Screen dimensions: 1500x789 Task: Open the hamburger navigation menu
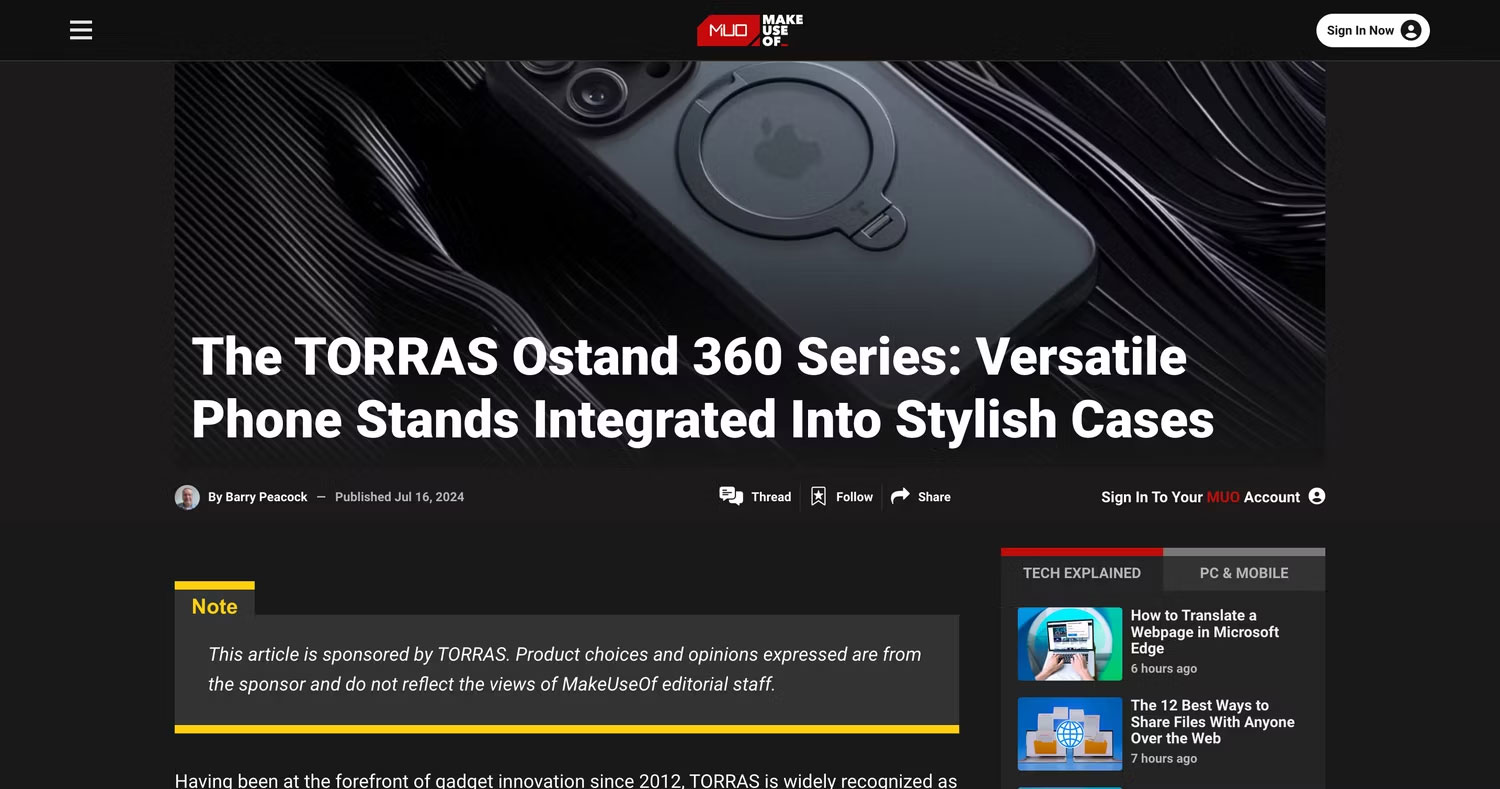click(81, 30)
